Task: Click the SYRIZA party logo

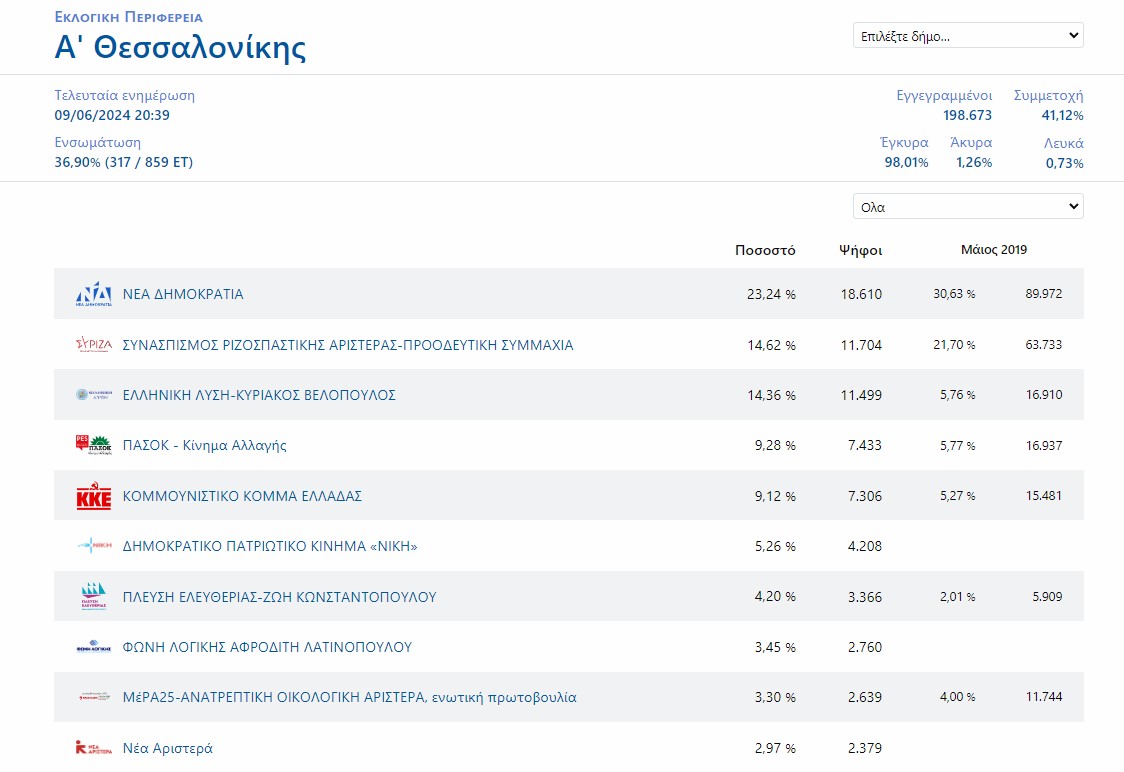Action: pos(94,345)
